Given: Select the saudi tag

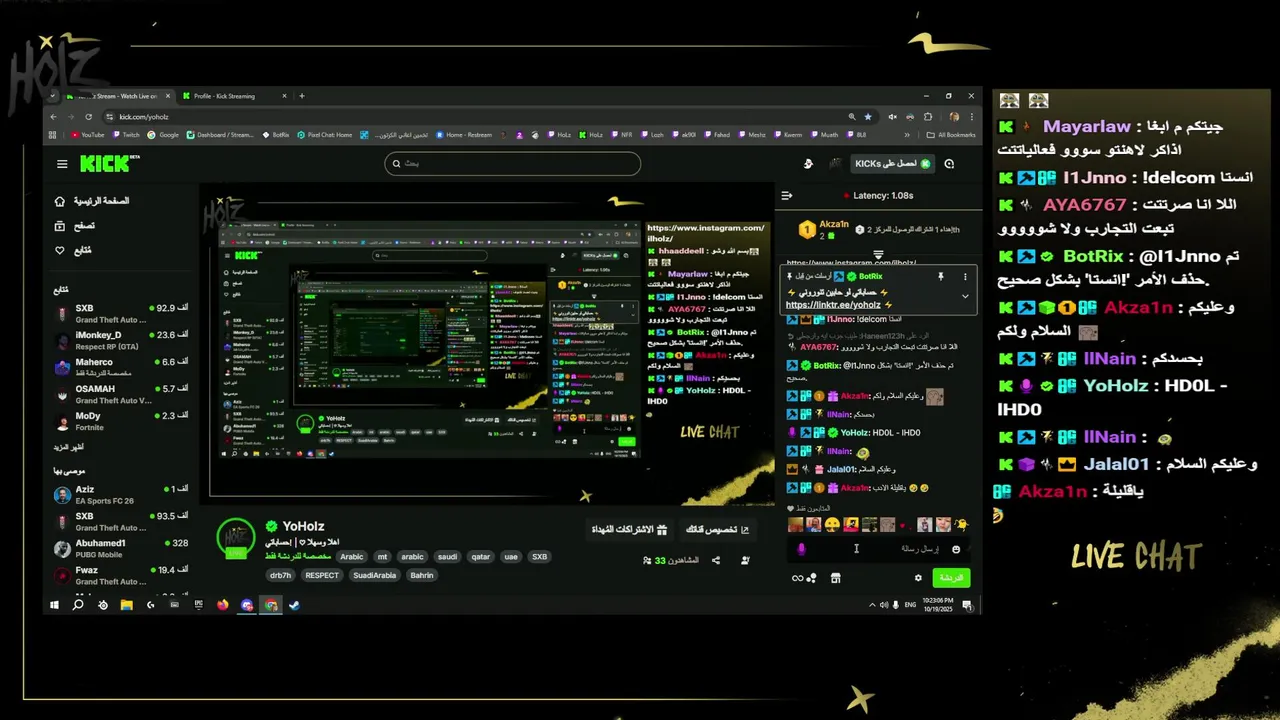Looking at the screenshot, I should 447,557.
